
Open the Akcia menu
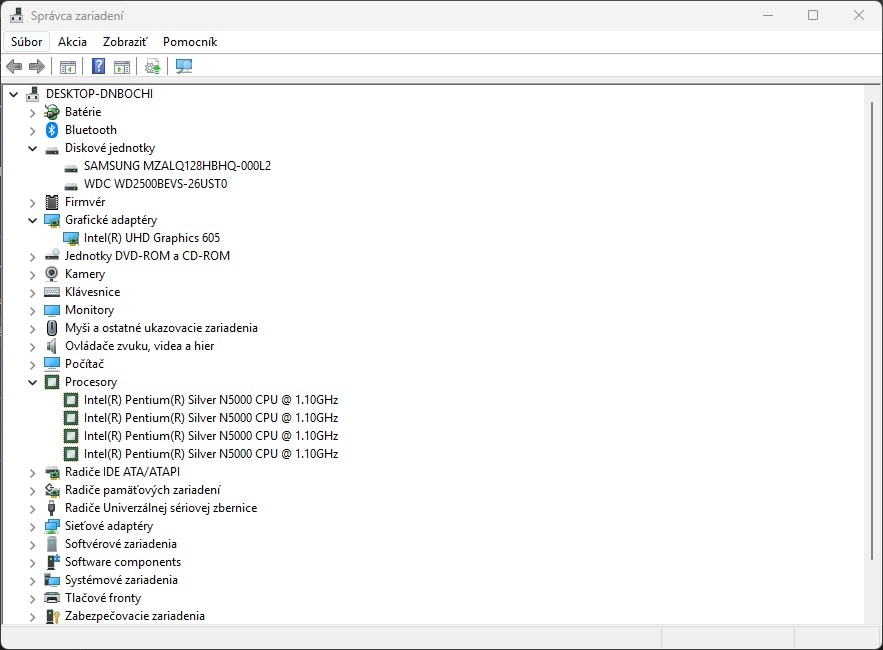72,41
